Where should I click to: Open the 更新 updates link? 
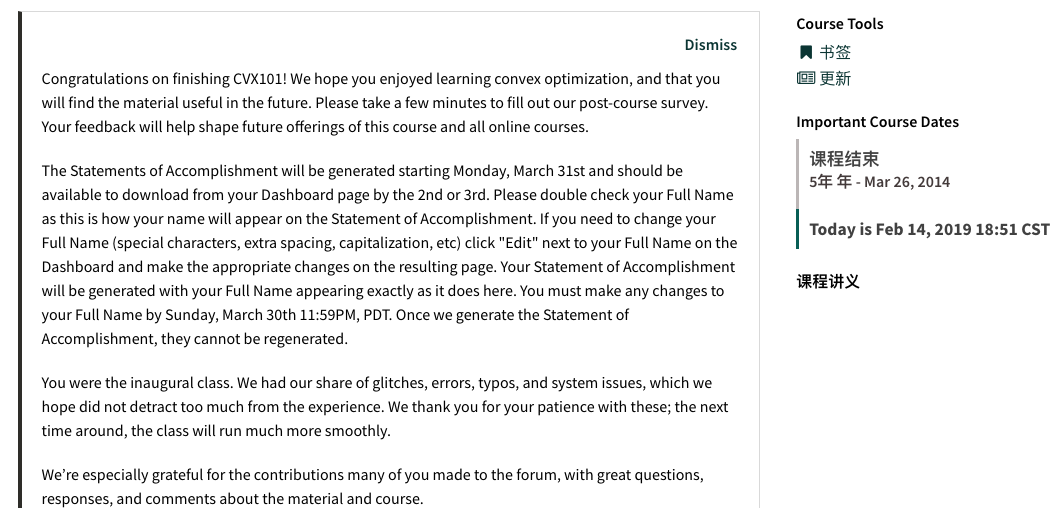point(835,79)
